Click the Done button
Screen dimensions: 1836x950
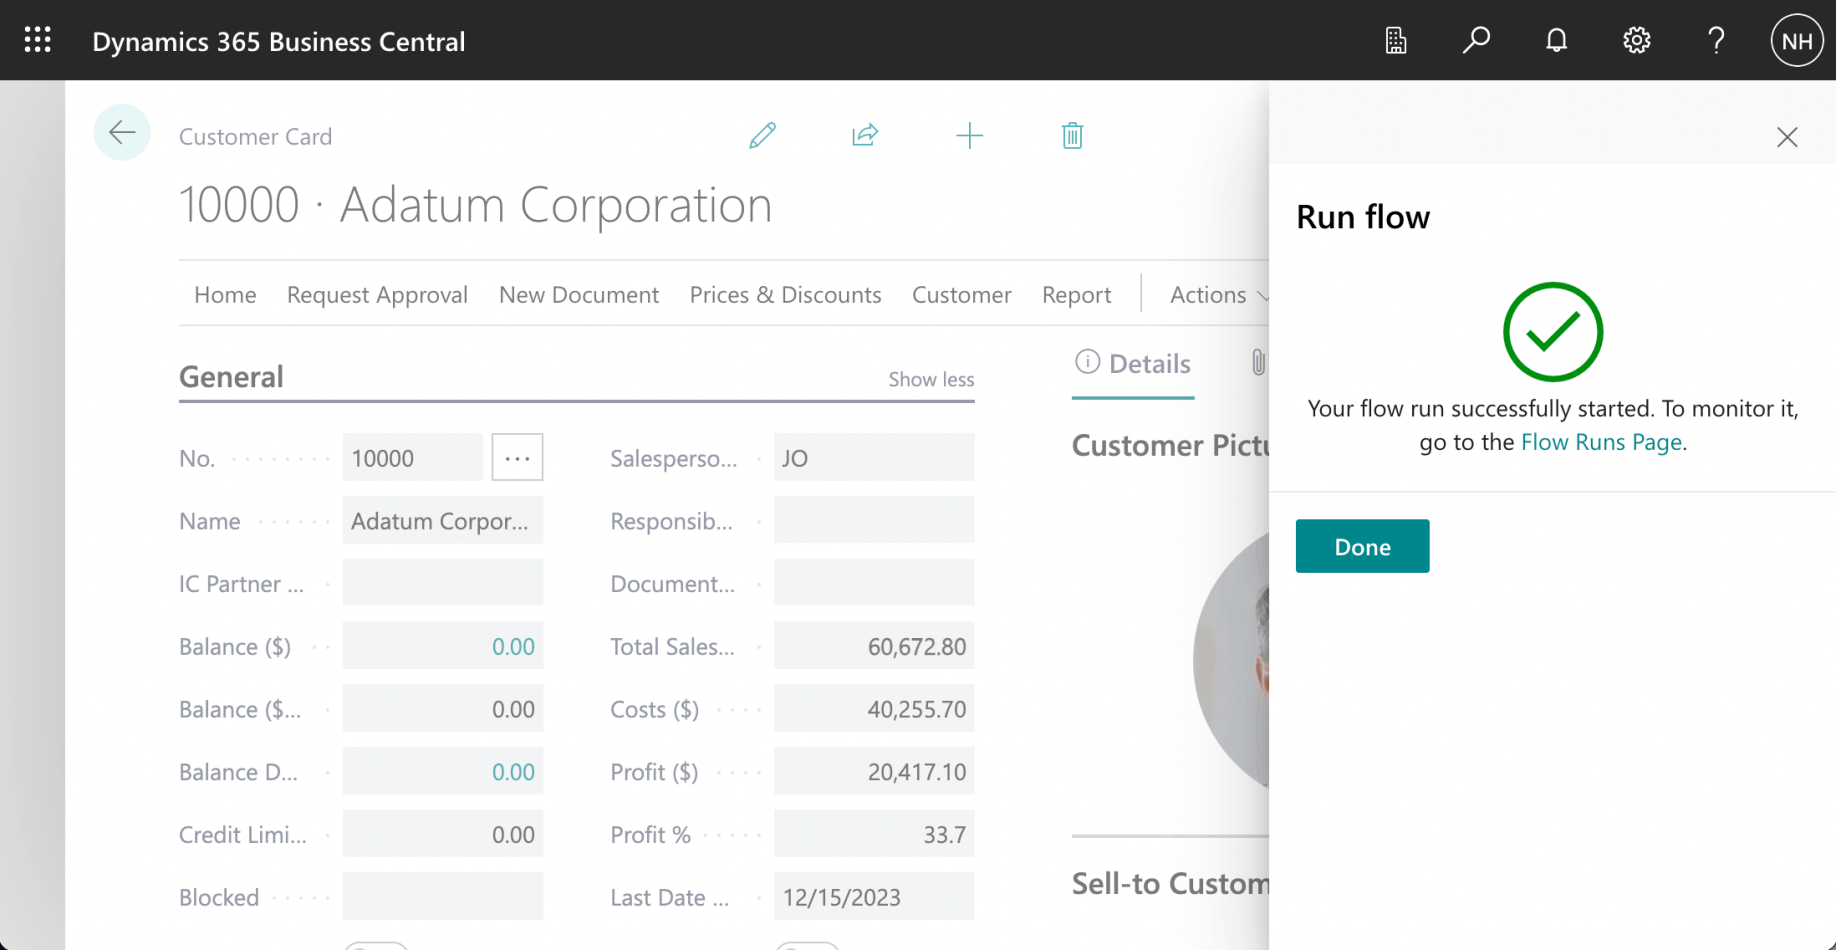[1362, 546]
